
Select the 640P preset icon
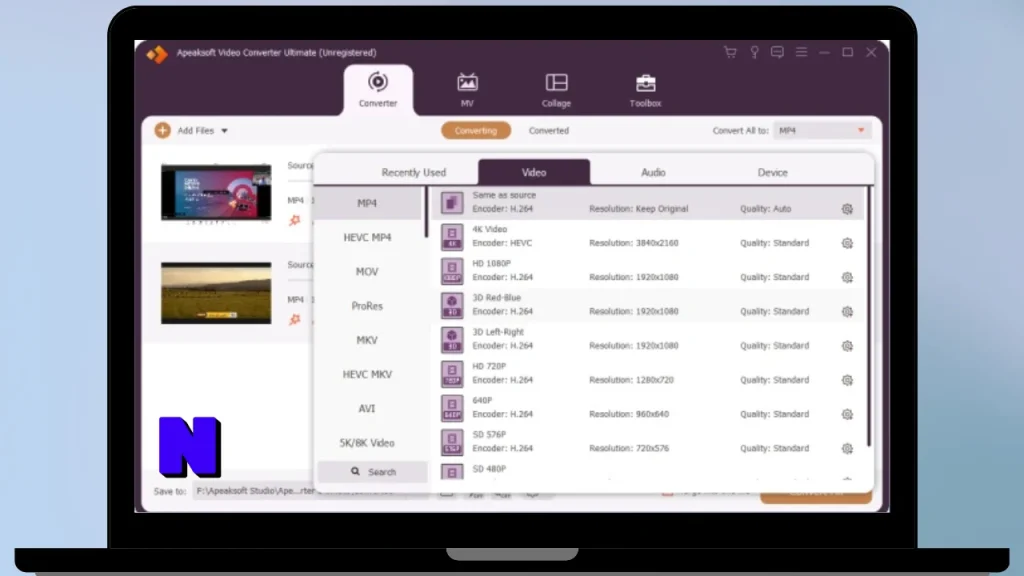coord(452,408)
